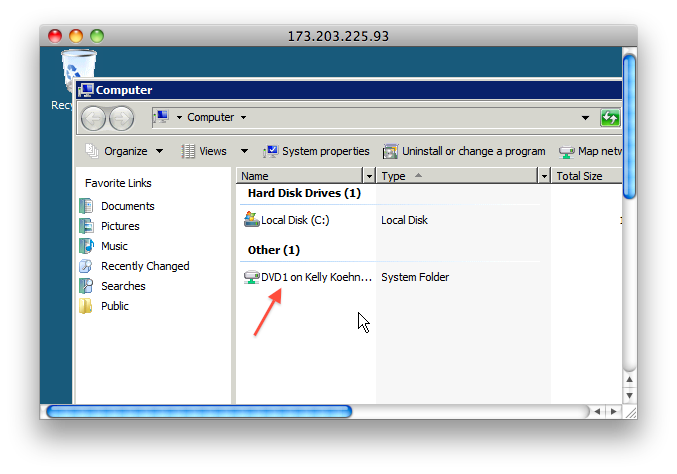Click the Pictures folder icon
This screenshot has height=474, width=677.
[x=86, y=226]
